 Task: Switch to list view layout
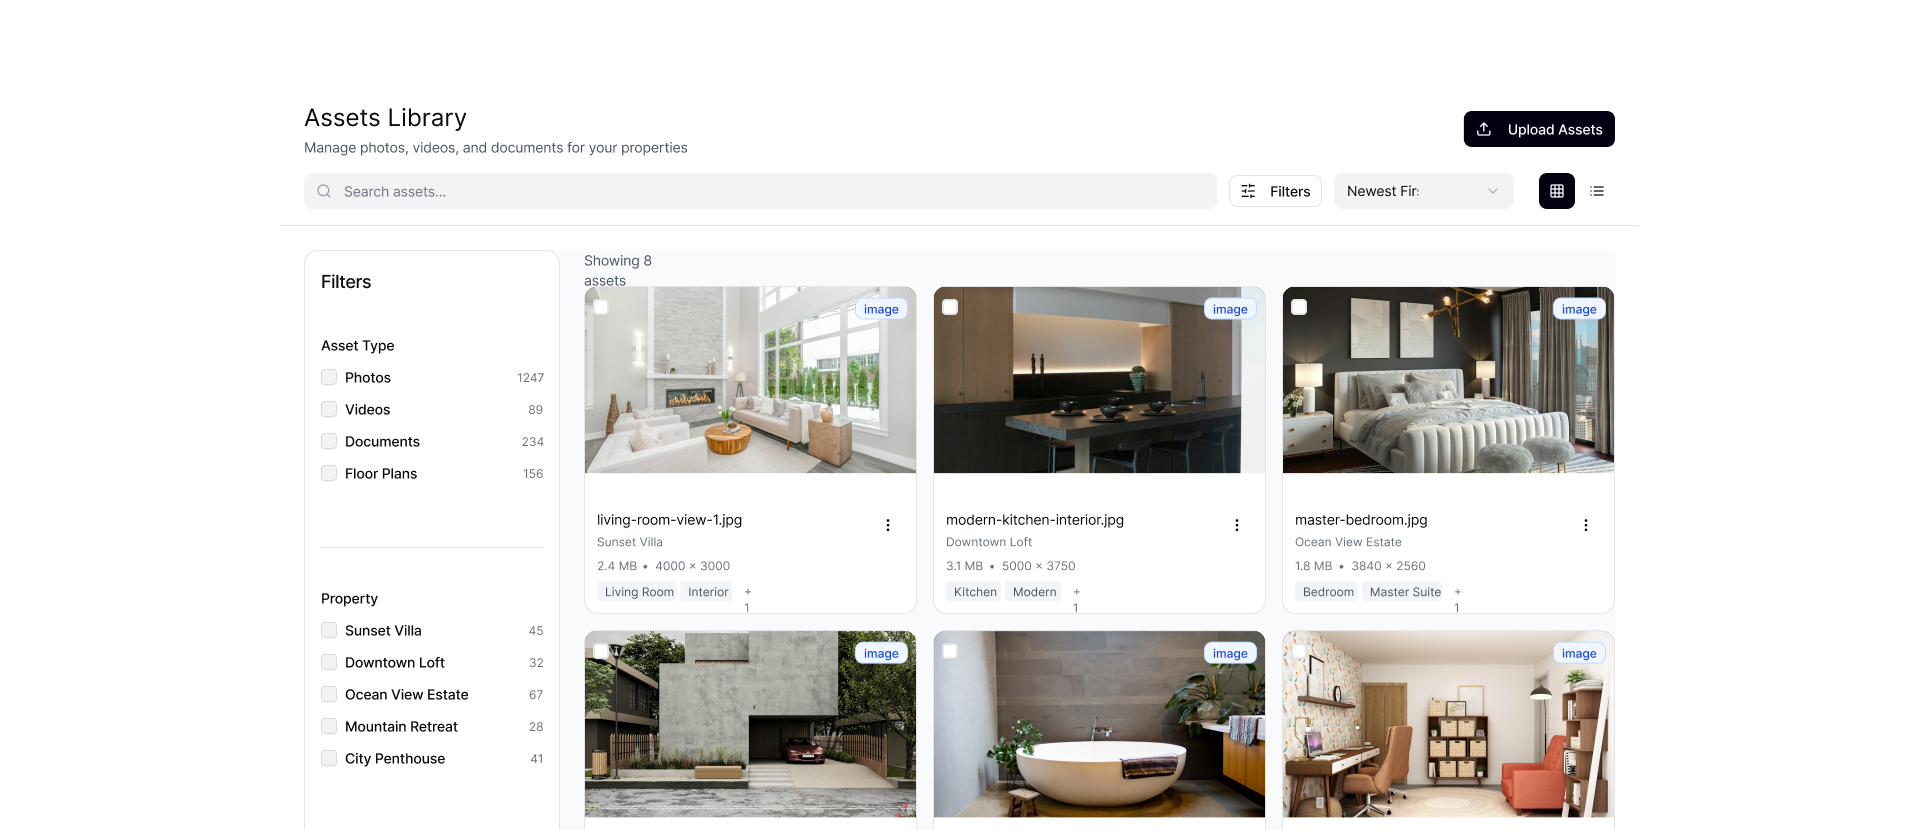tap(1597, 191)
